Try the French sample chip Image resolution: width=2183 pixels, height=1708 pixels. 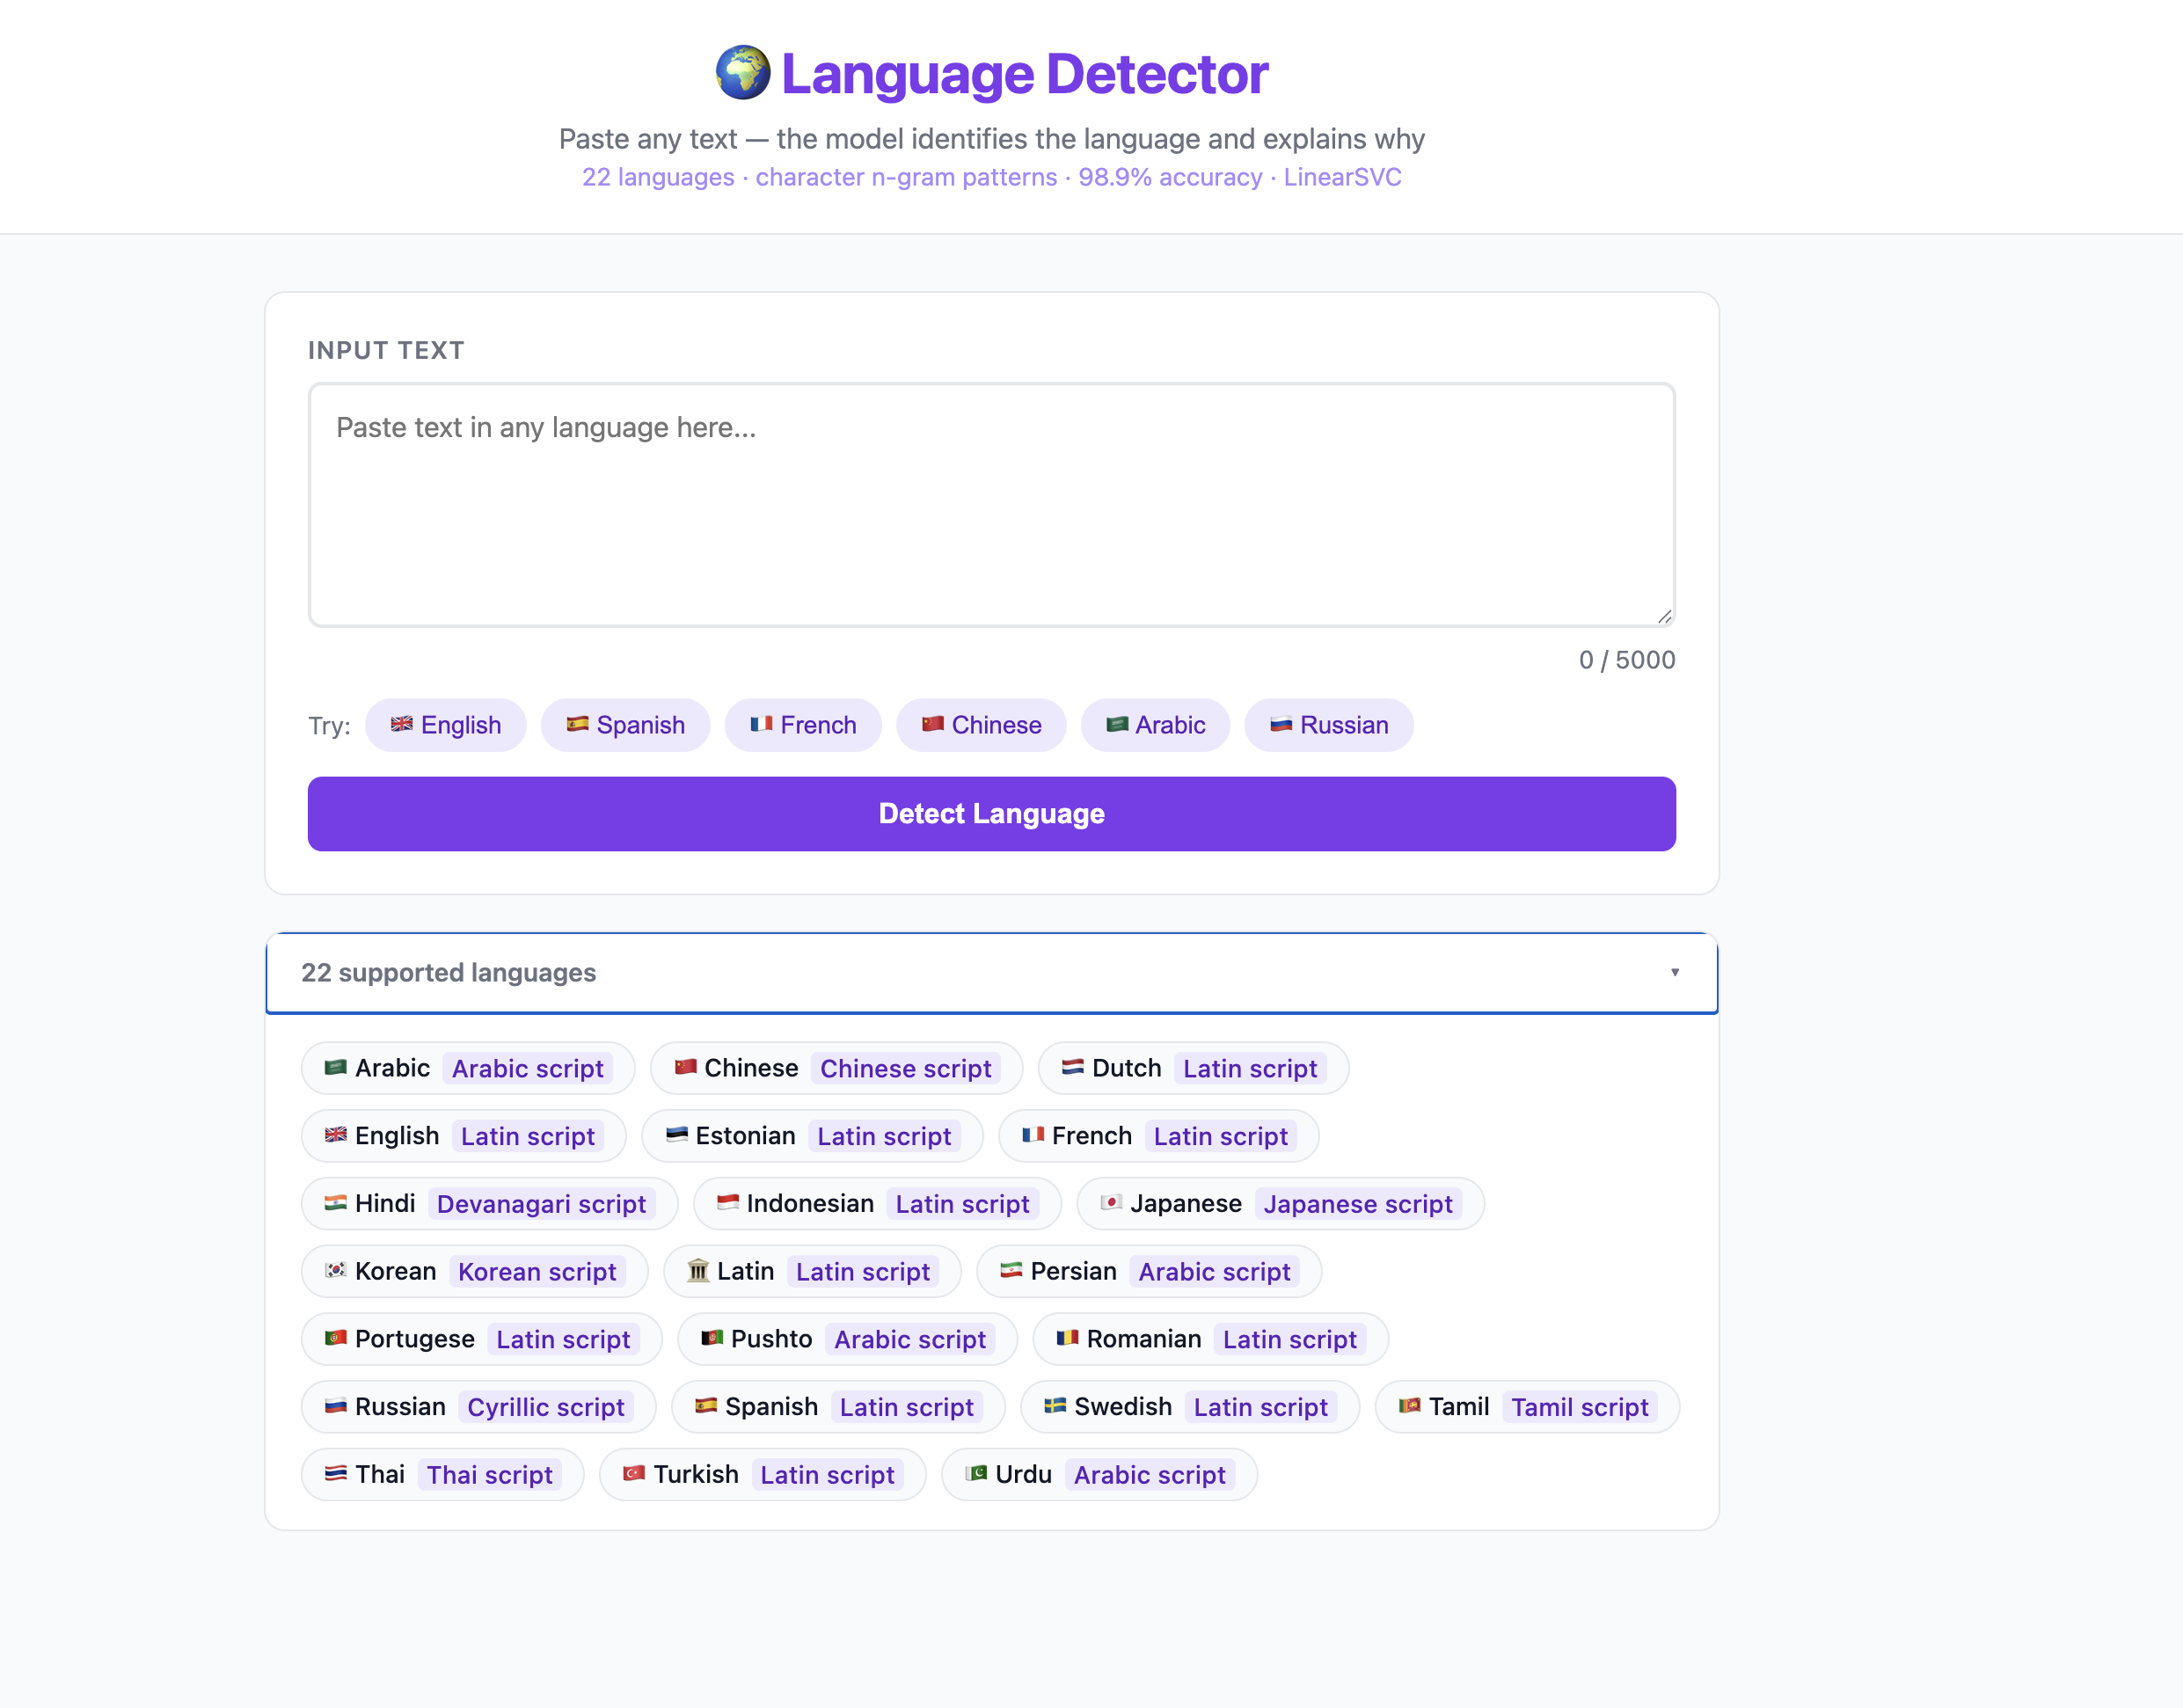(803, 724)
